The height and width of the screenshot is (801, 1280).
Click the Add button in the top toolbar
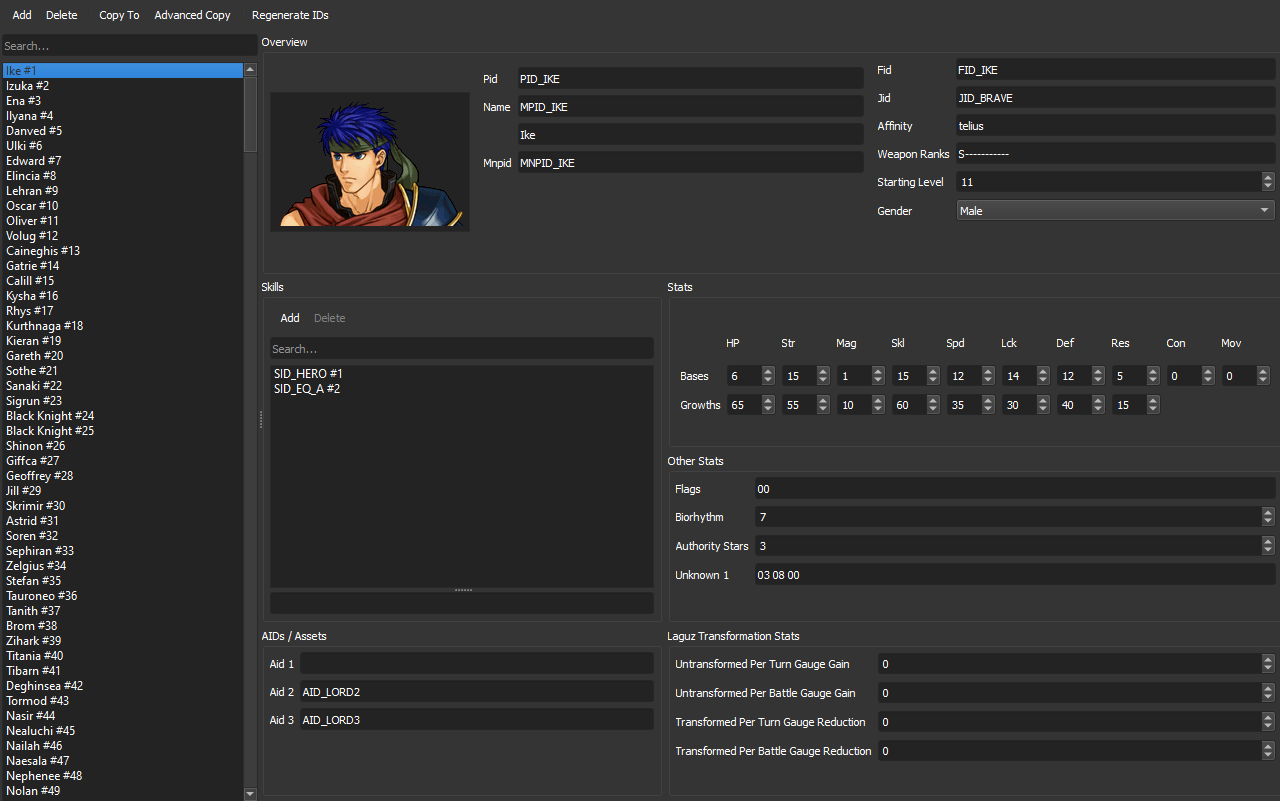(x=21, y=15)
